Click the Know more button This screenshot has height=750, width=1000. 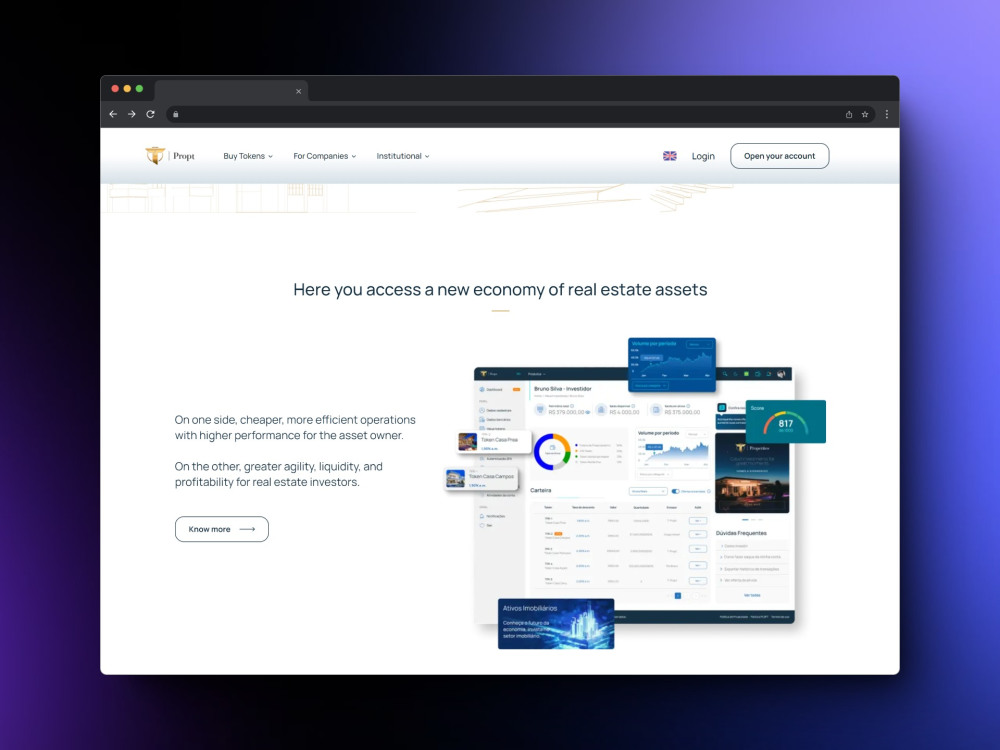pyautogui.click(x=221, y=529)
